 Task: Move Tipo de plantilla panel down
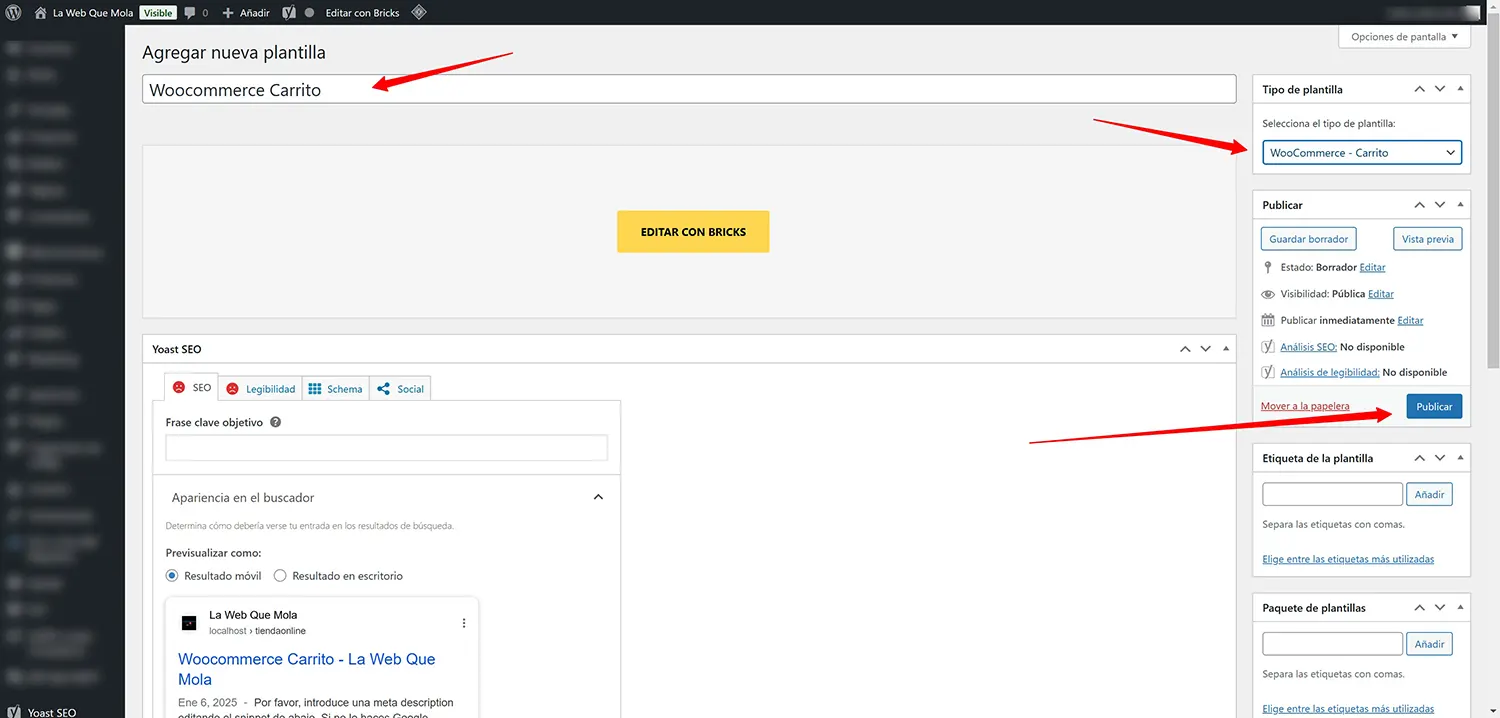click(1440, 89)
